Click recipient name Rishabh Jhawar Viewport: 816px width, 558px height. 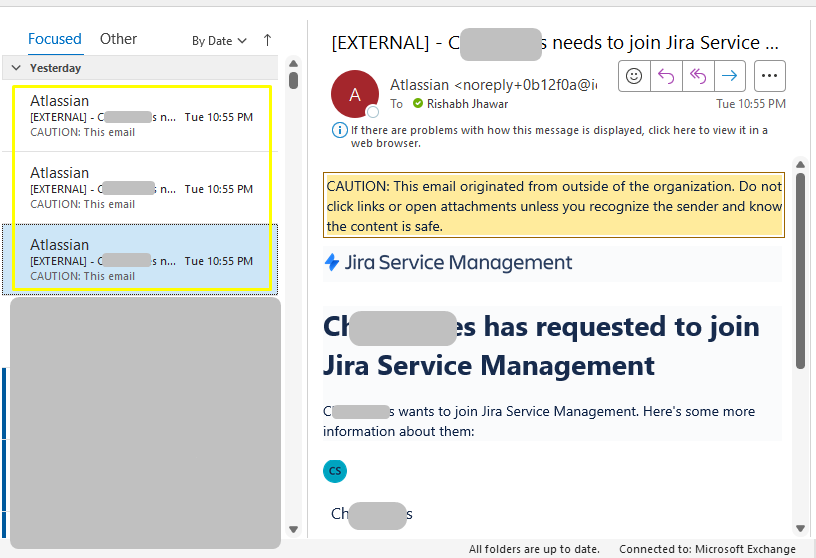click(467, 104)
